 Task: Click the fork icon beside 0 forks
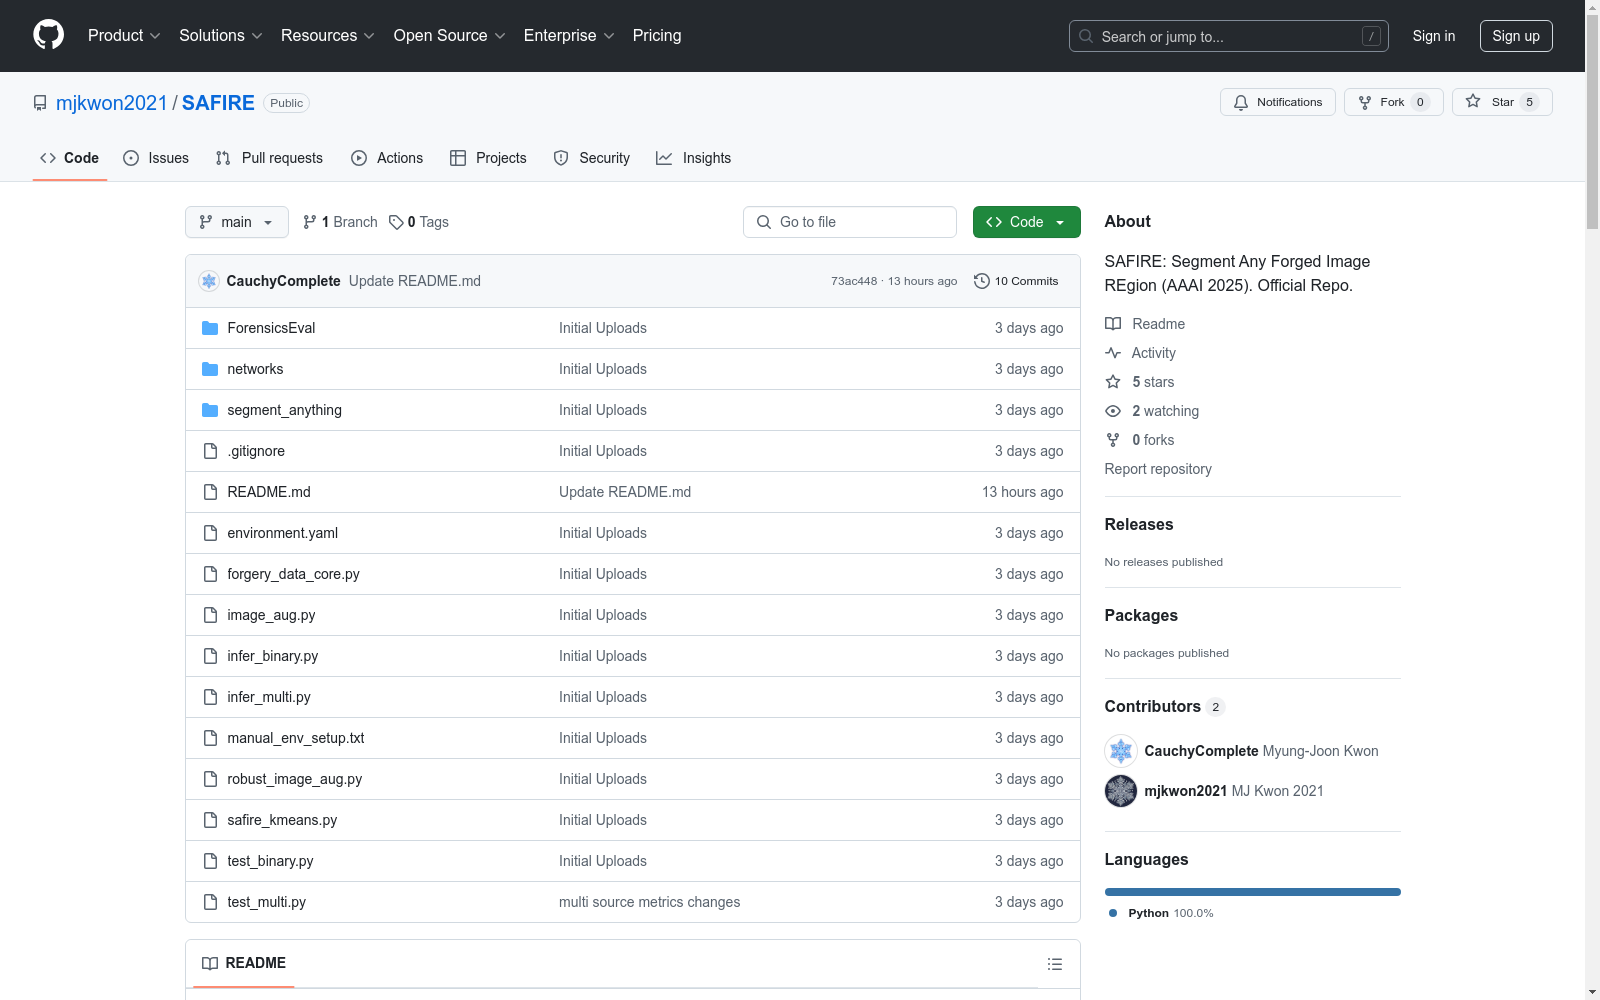pos(1113,440)
